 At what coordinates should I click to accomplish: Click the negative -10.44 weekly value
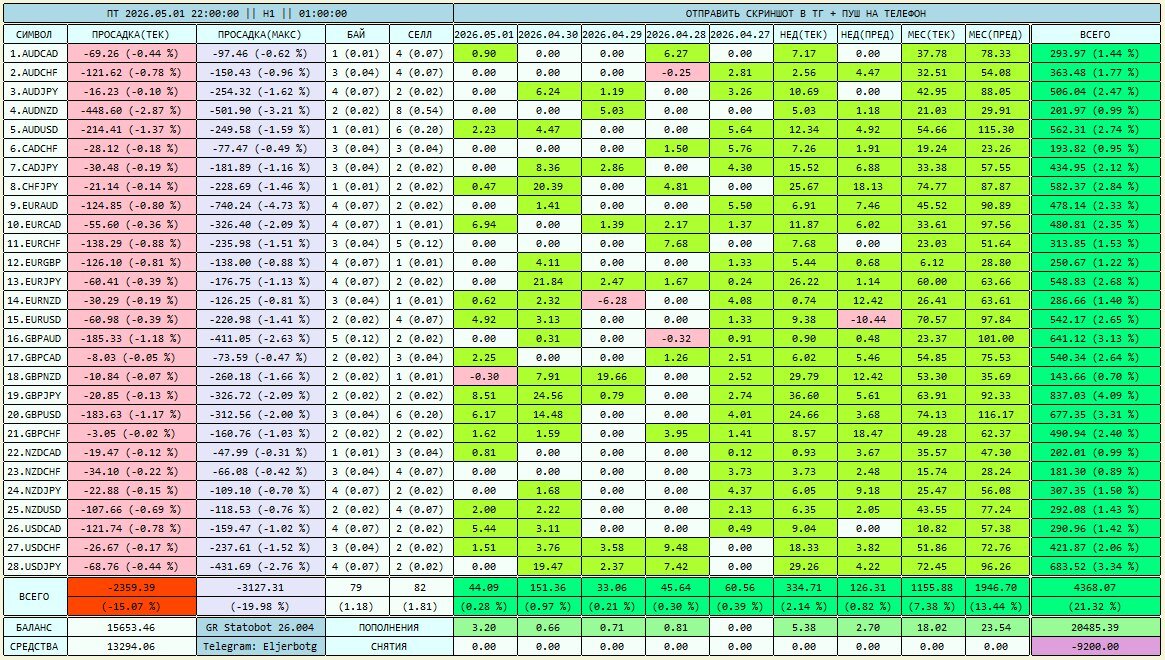[x=868, y=320]
